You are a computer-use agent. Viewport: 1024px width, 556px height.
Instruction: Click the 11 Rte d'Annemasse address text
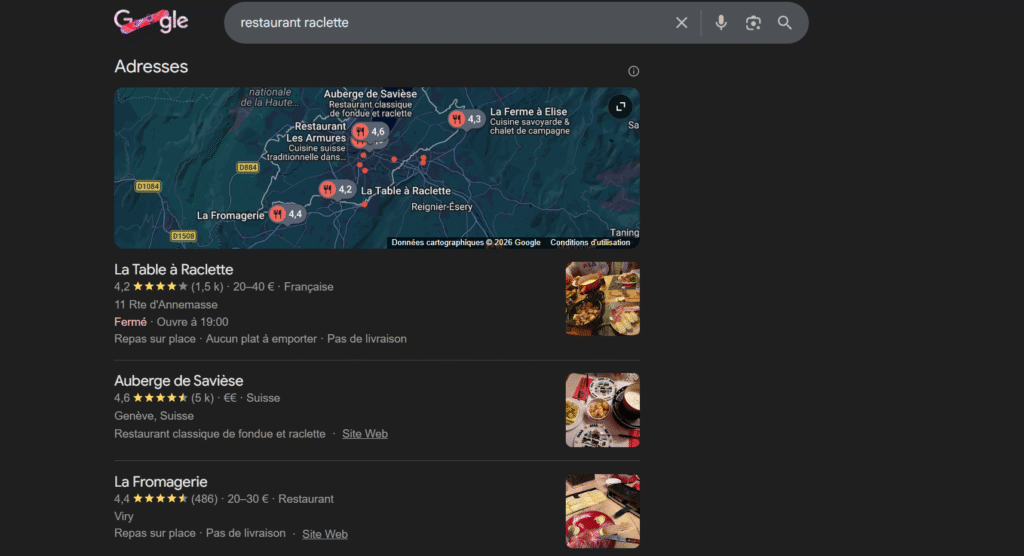166,304
